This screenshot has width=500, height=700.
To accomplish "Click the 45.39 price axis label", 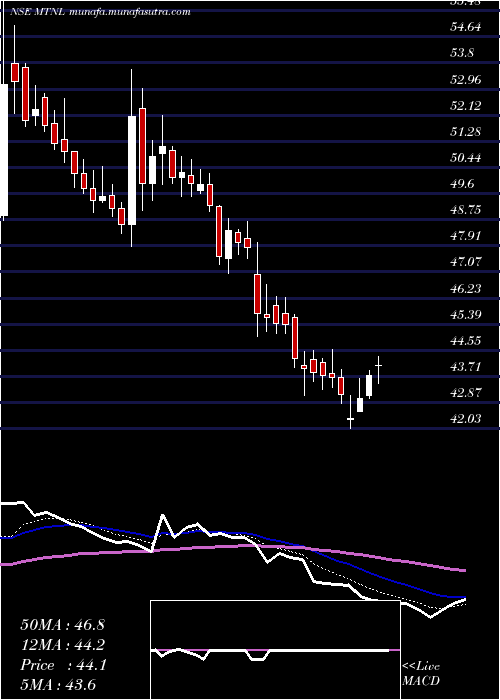I will (x=465, y=315).
